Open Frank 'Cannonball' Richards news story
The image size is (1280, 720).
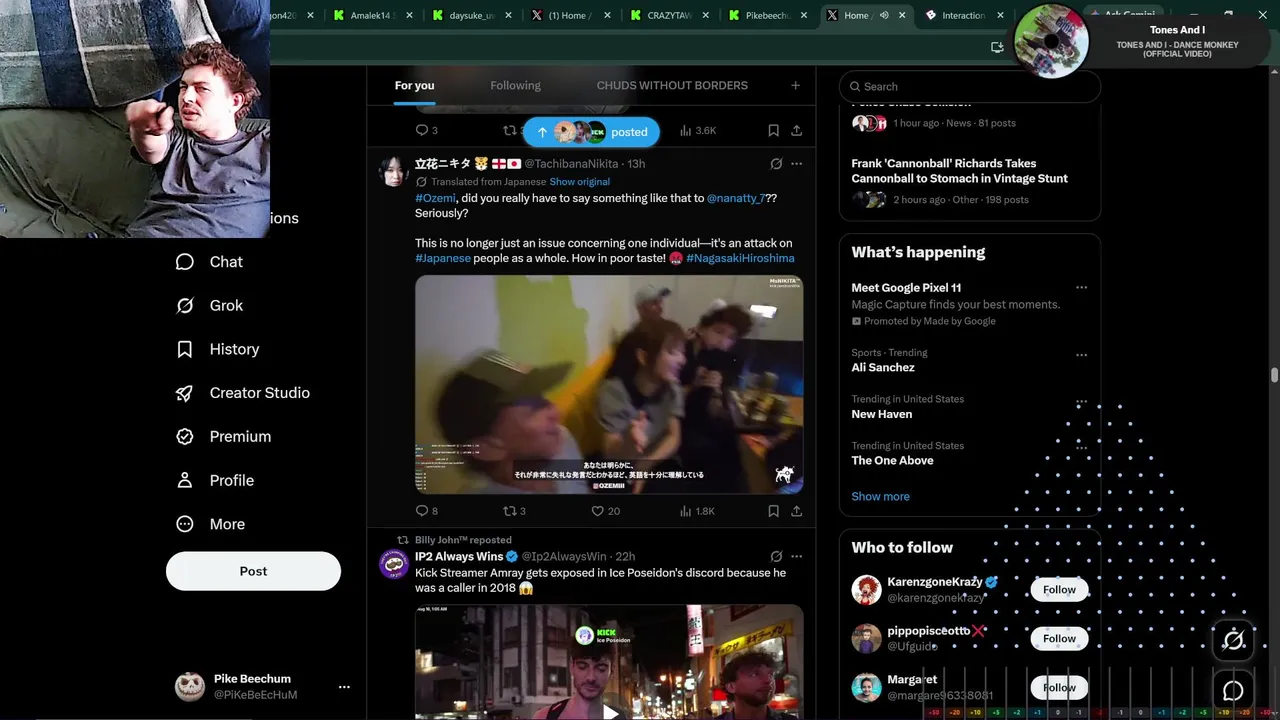959,171
